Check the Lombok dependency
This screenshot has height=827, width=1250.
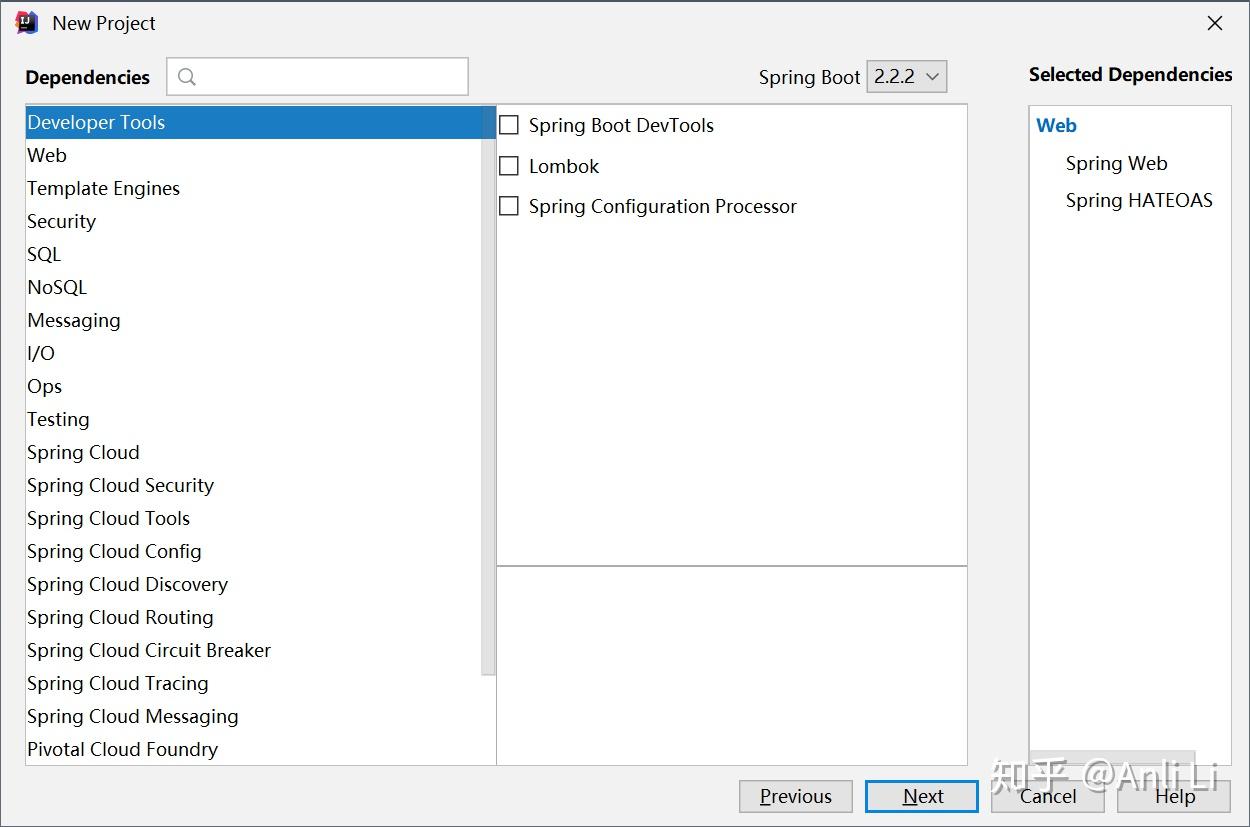coord(509,166)
